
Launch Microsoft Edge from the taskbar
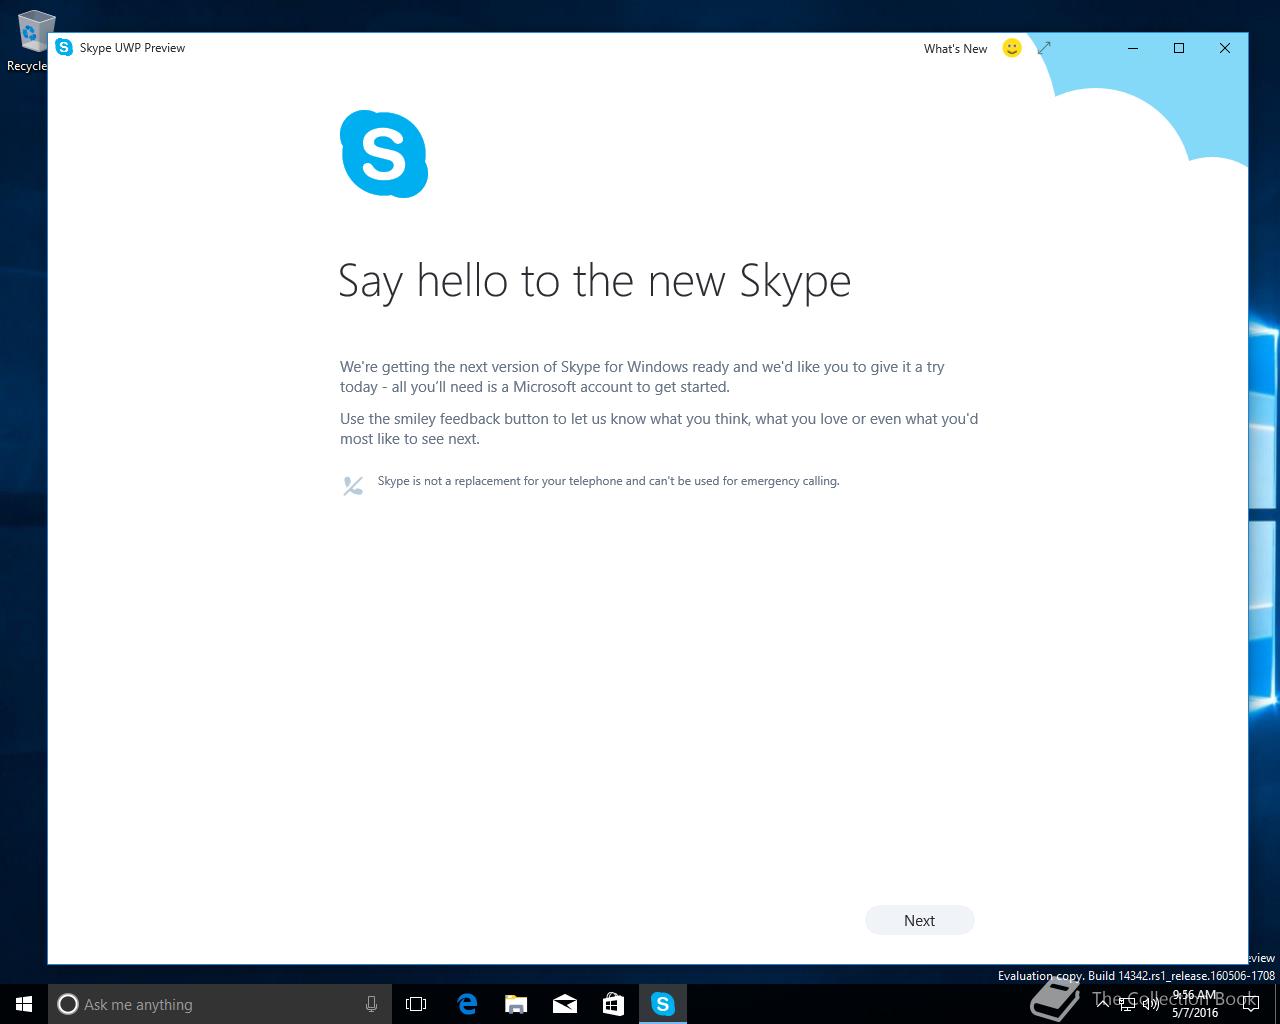(467, 1004)
